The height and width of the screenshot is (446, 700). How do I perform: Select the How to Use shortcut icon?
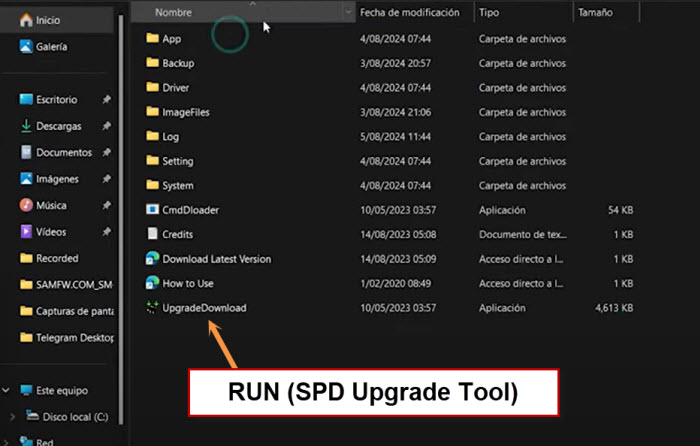click(153, 283)
